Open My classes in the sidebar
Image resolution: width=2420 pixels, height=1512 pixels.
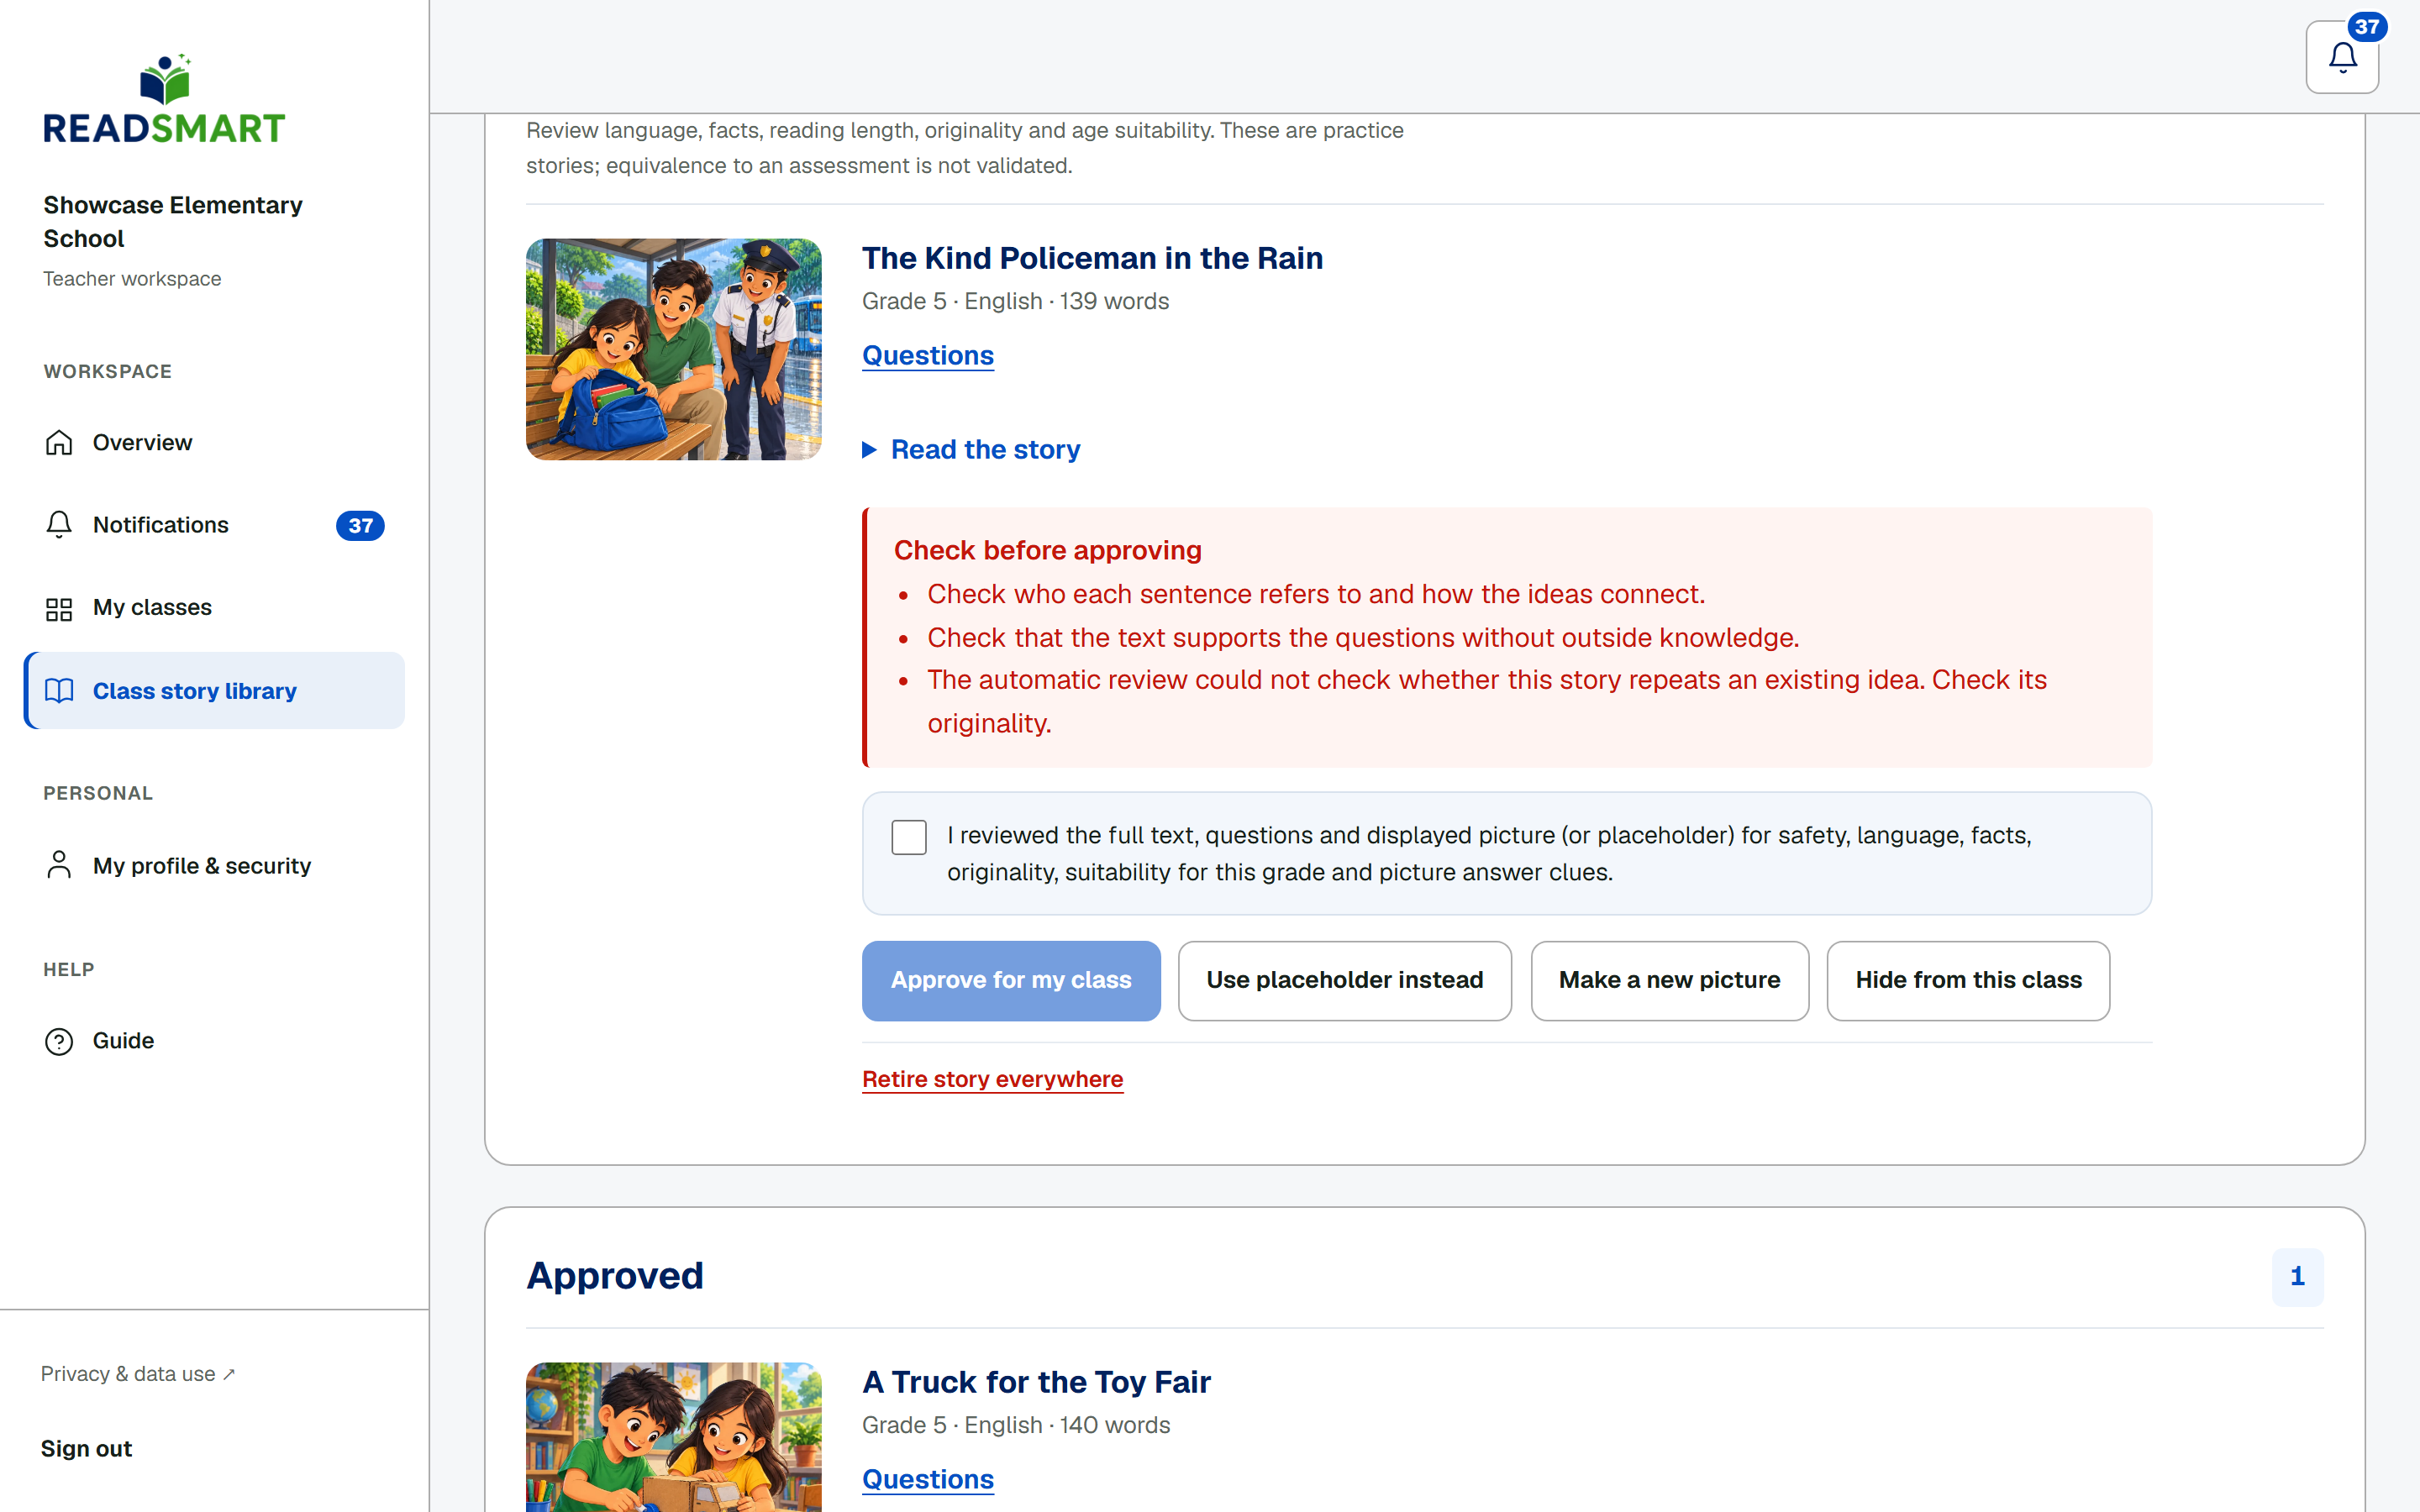click(214, 608)
